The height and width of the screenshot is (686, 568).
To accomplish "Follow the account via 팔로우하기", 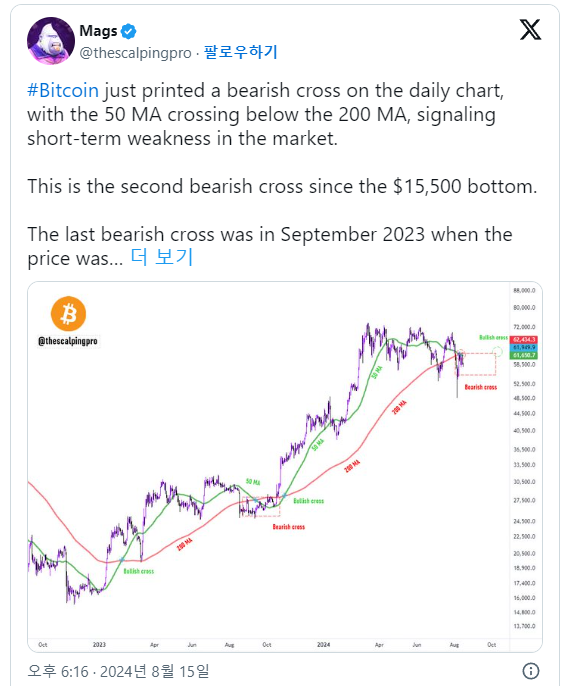I will (240, 52).
